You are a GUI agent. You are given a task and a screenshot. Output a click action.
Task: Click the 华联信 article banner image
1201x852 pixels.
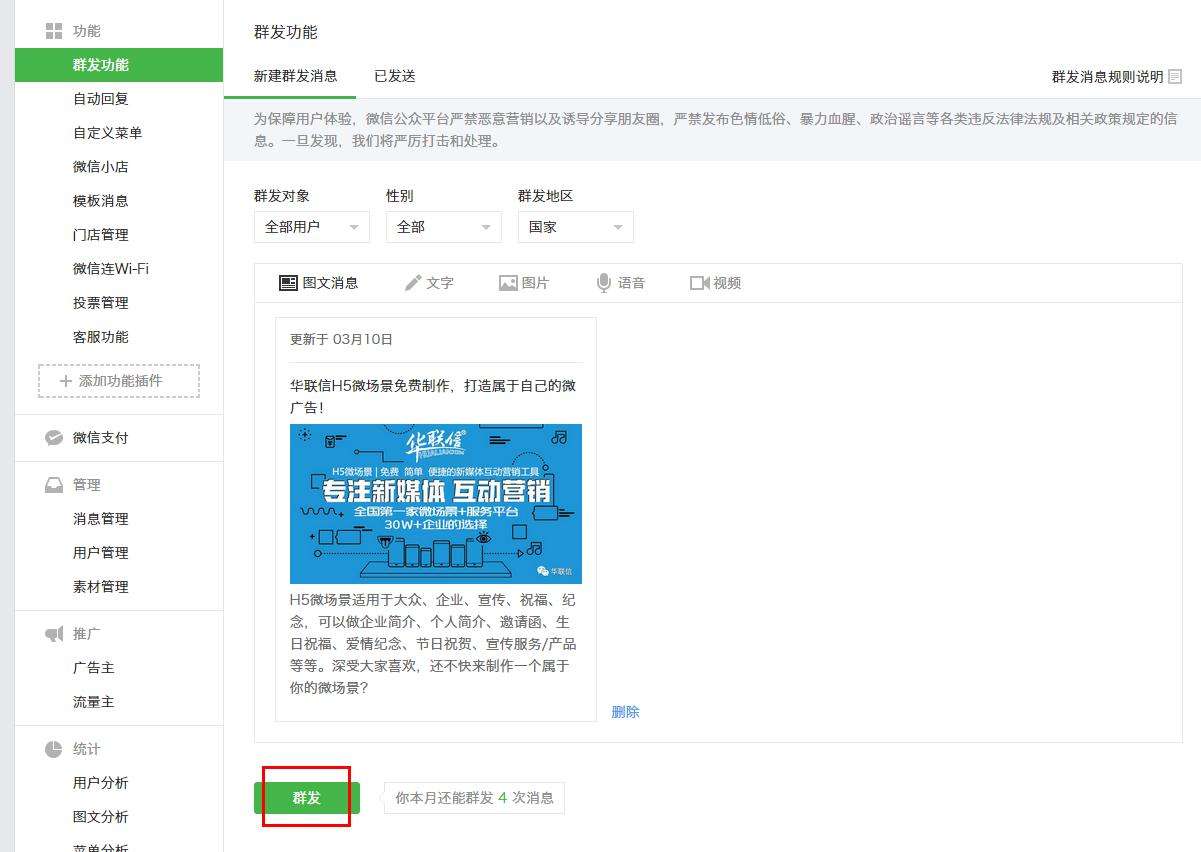(435, 503)
